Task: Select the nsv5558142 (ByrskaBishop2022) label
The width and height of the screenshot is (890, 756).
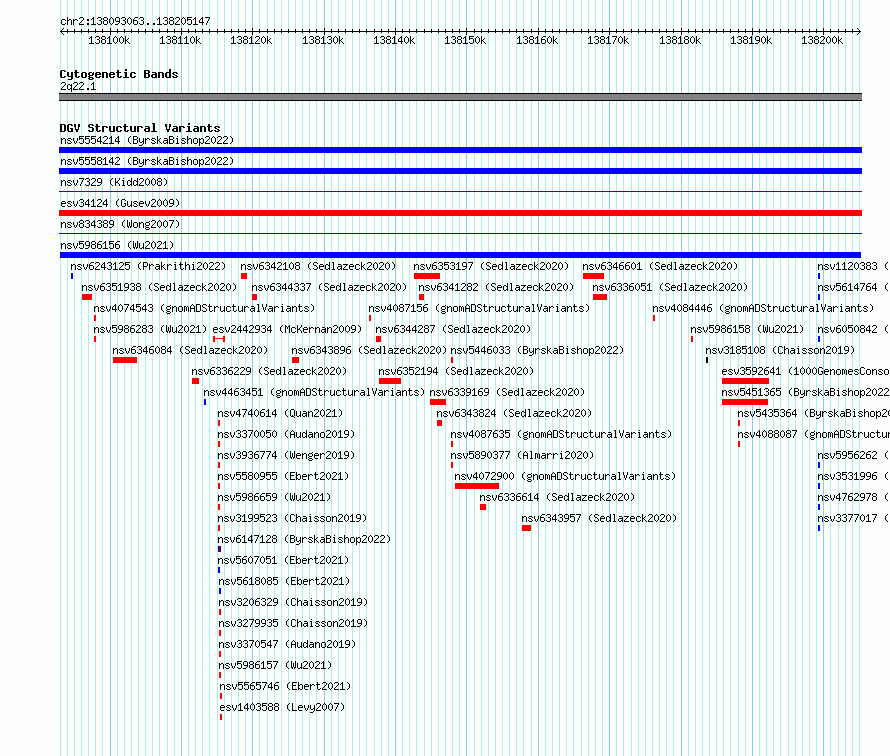Action: (x=147, y=161)
